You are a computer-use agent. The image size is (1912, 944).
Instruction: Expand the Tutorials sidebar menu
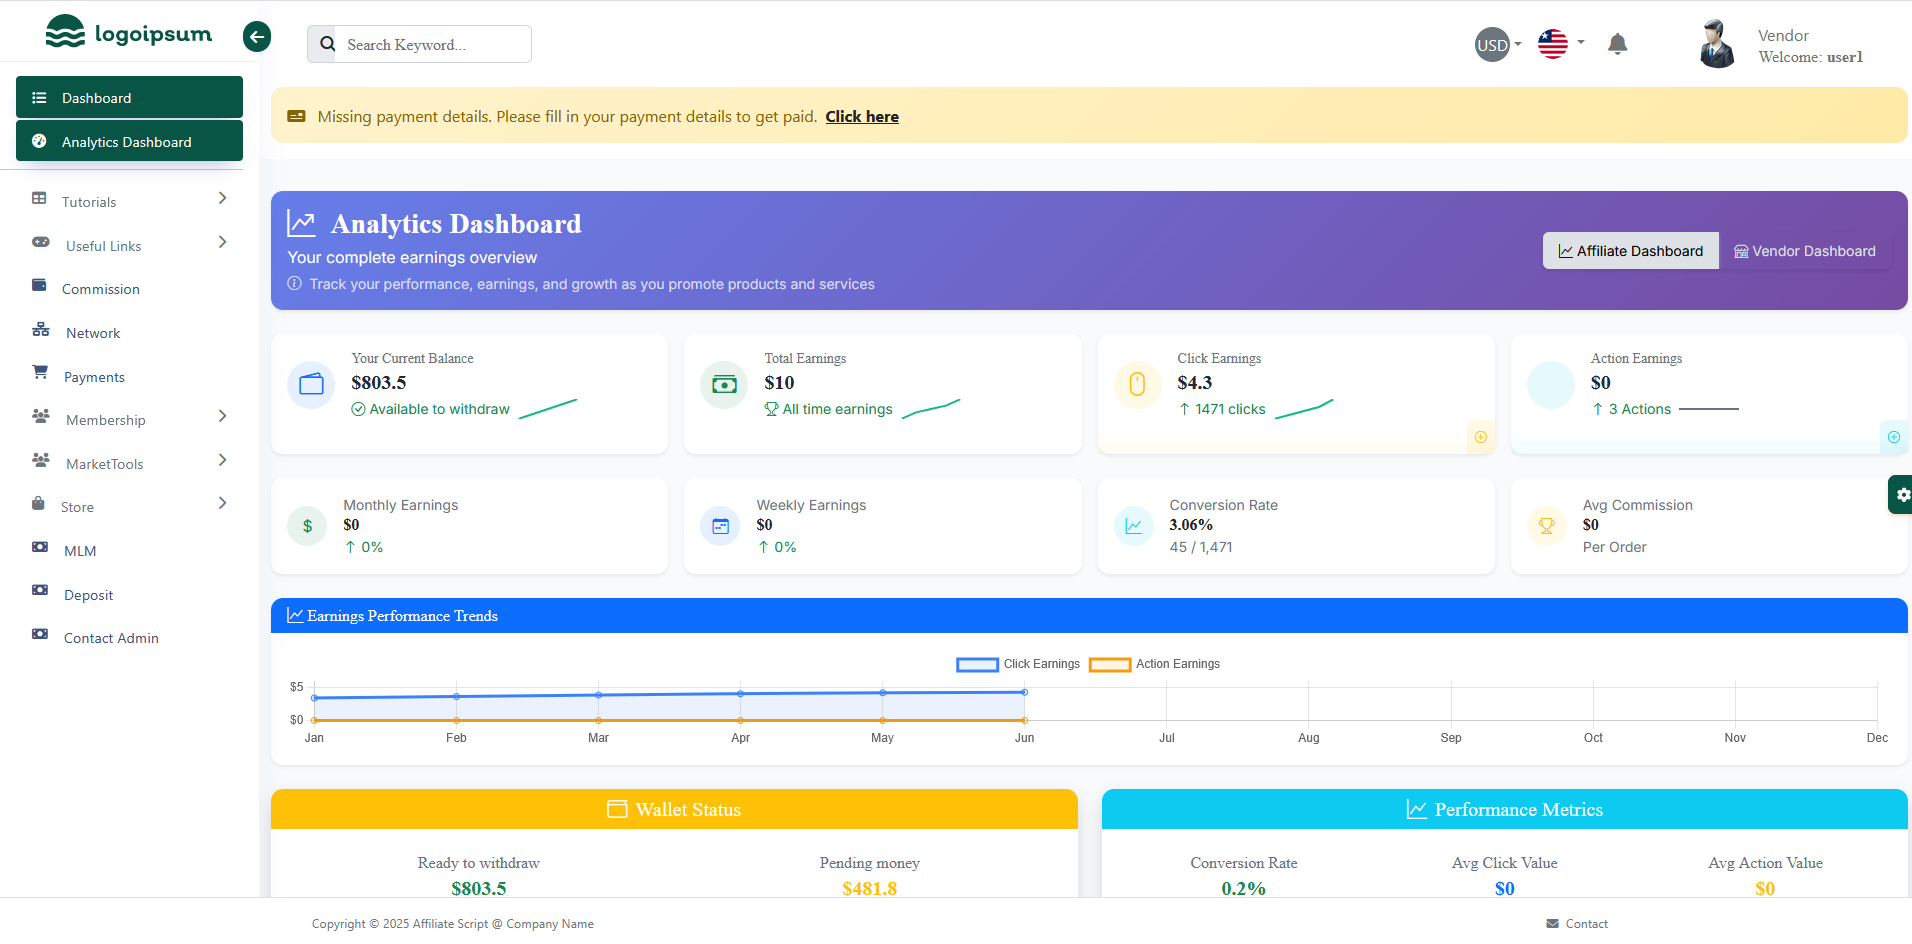pyautogui.click(x=129, y=202)
